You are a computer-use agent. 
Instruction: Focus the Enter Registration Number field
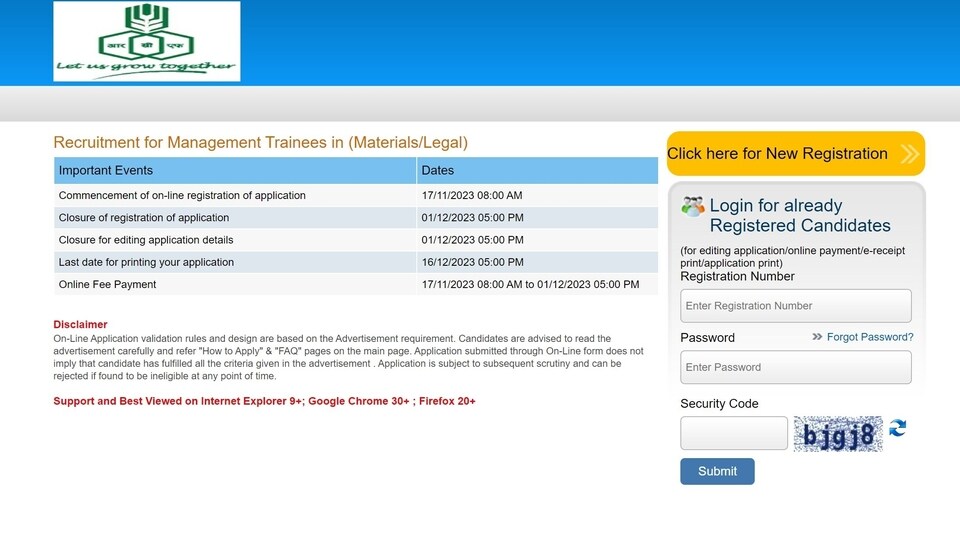(x=795, y=306)
